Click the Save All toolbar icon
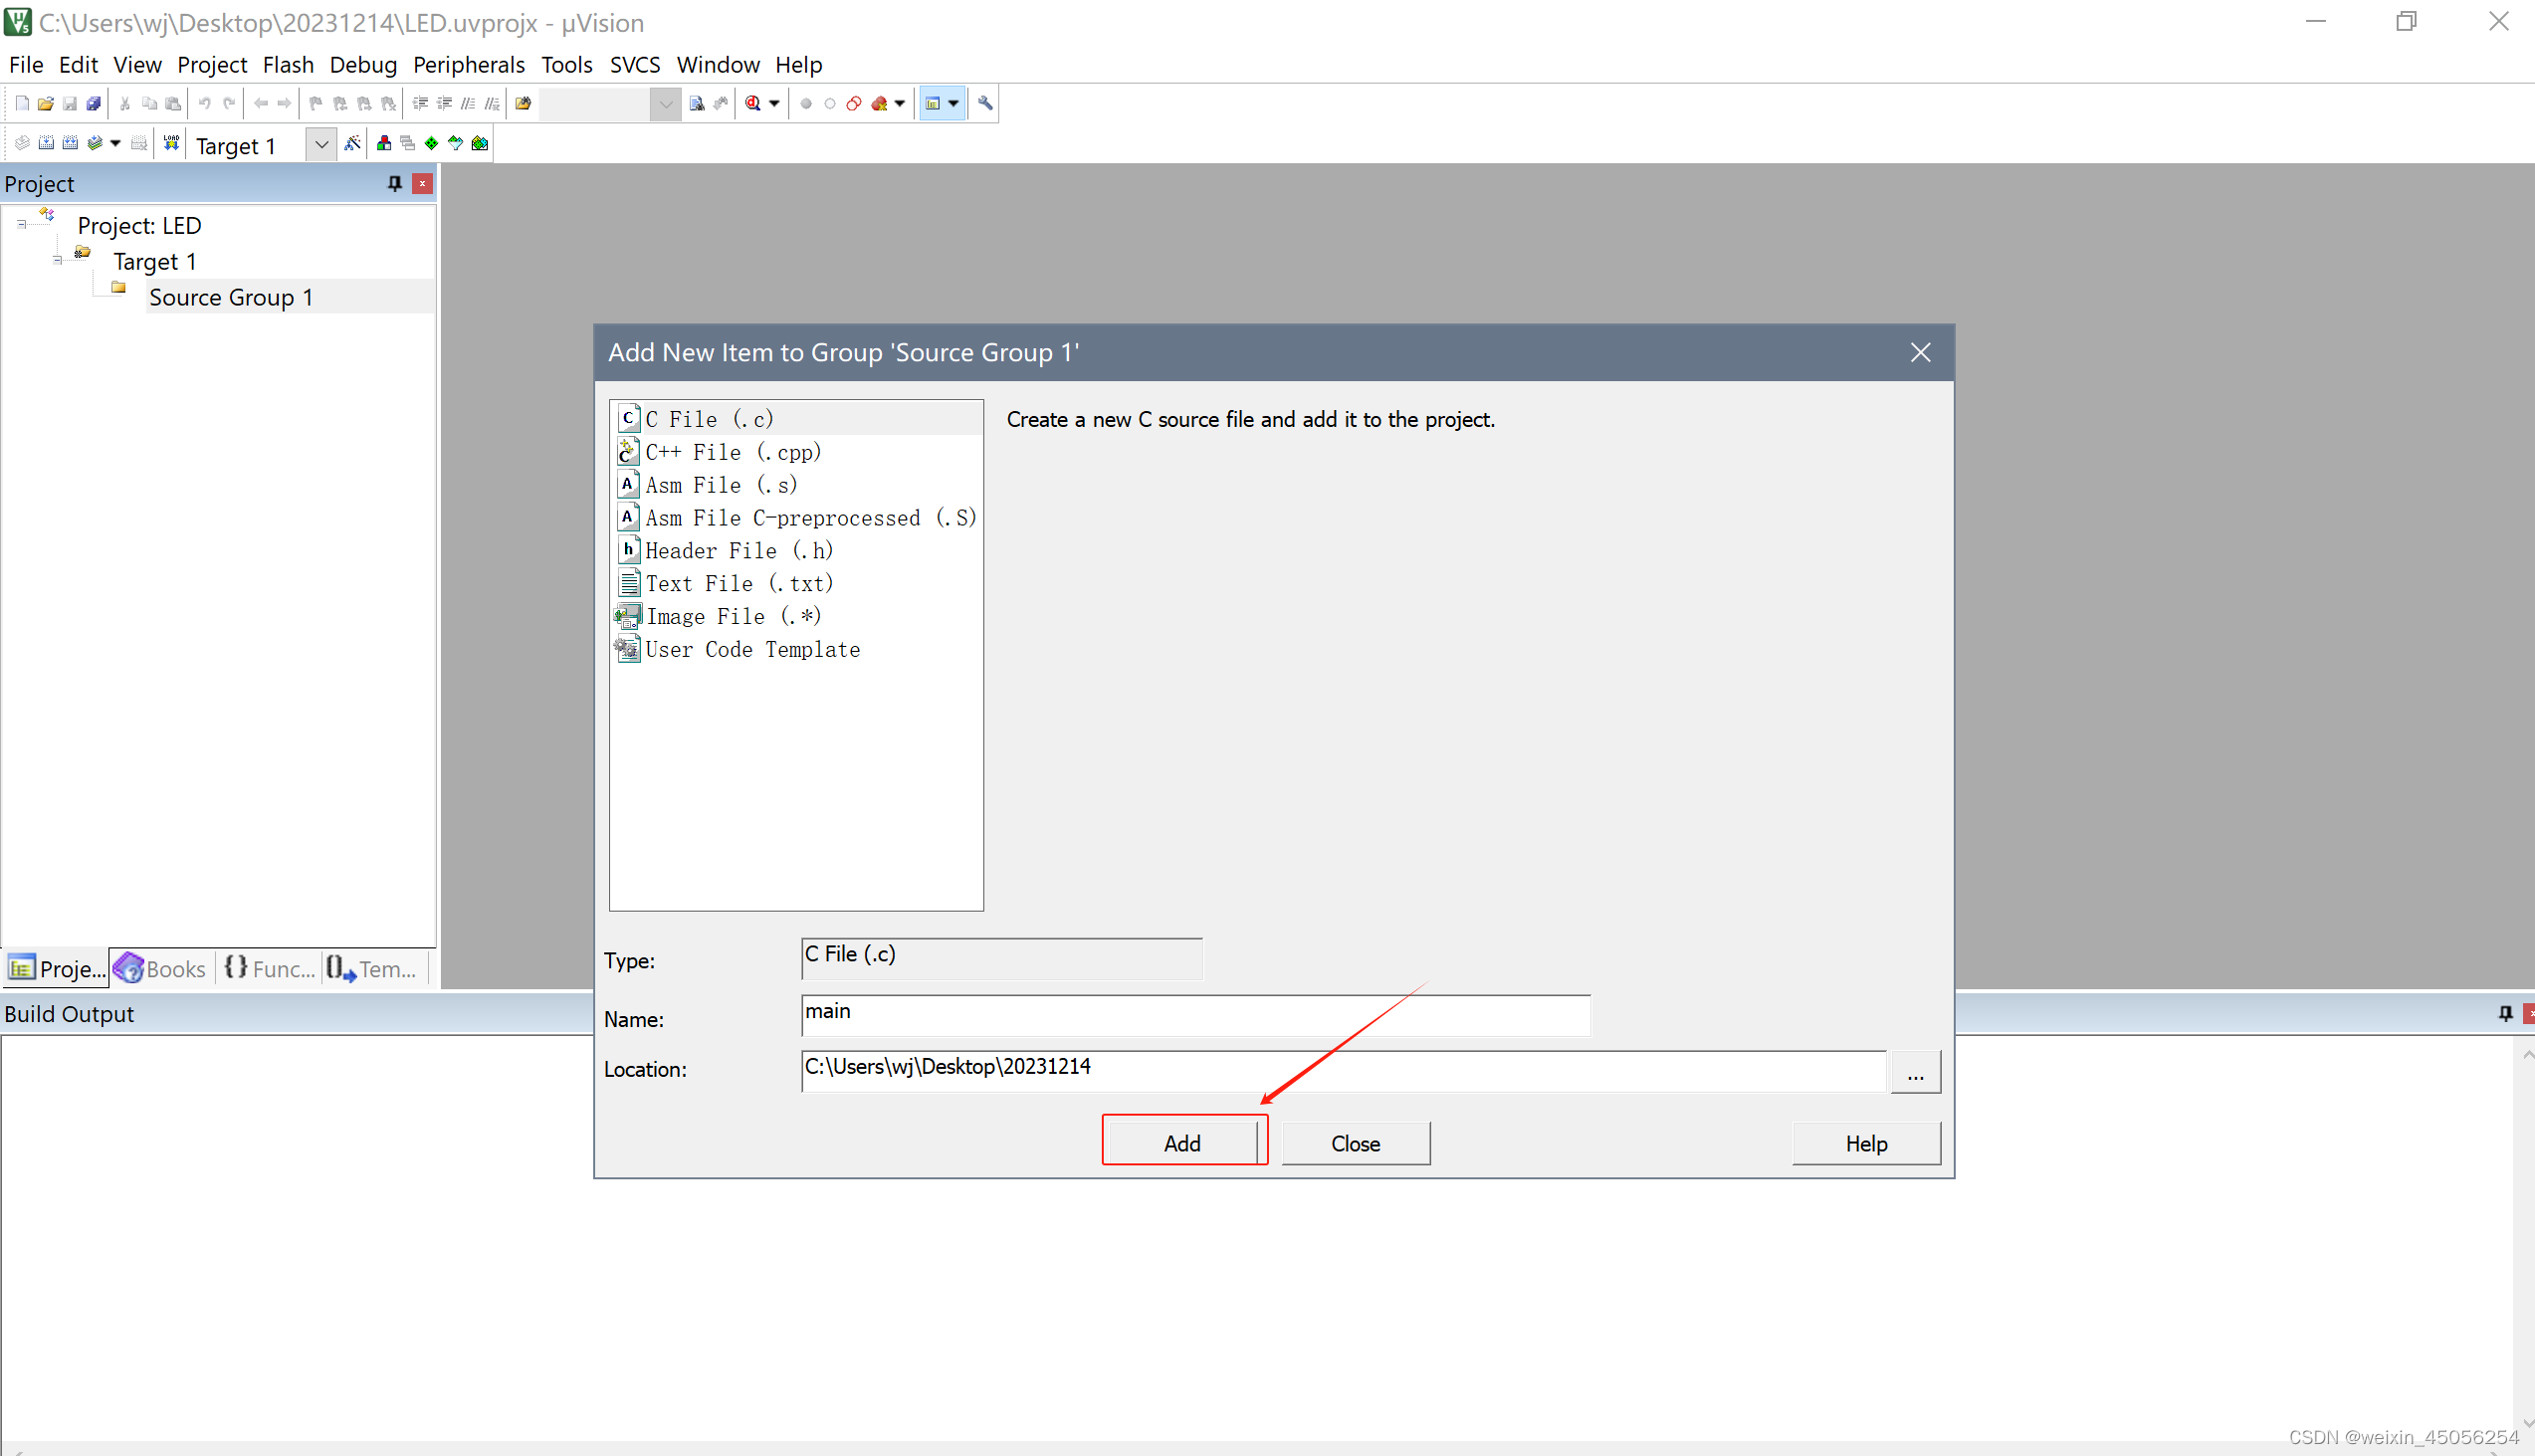 tap(93, 103)
